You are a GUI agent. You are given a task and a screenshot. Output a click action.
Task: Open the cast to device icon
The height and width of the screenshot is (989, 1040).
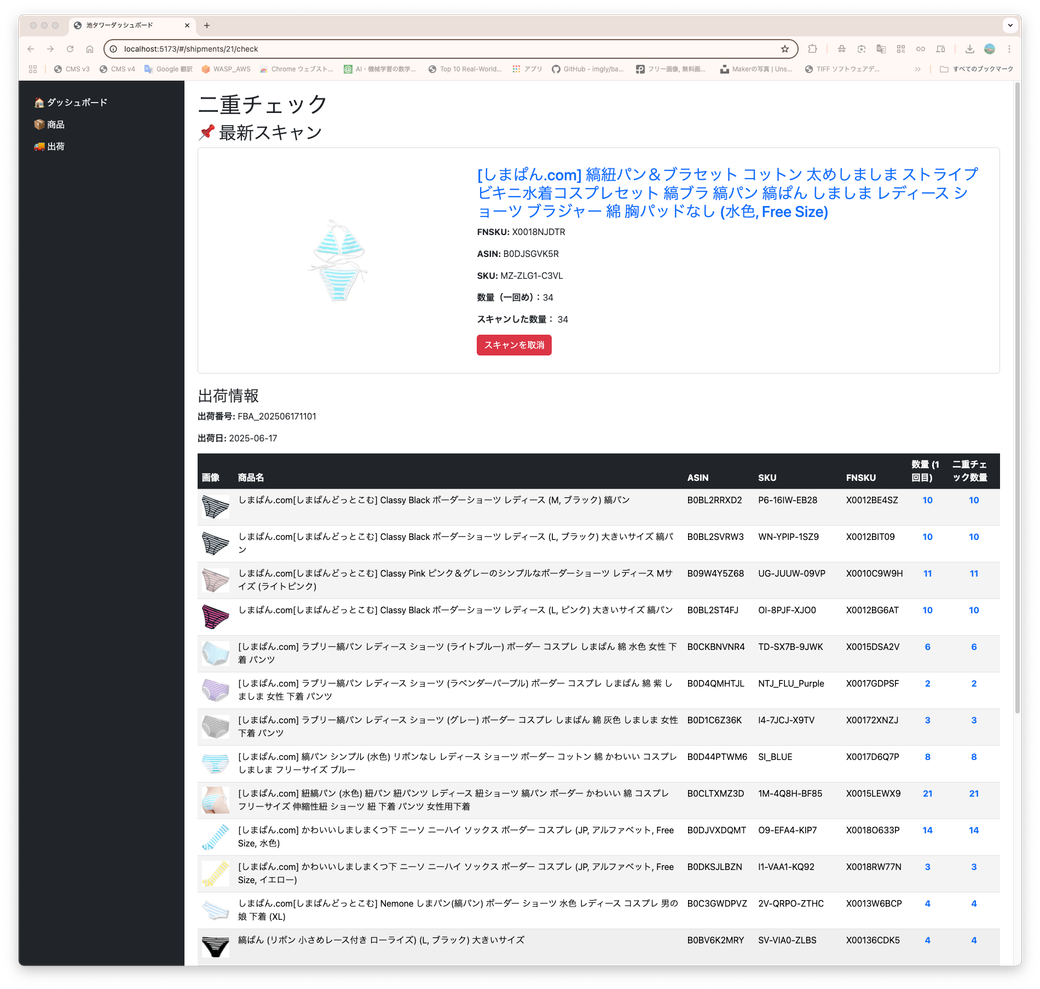pyautogui.click(x=941, y=49)
